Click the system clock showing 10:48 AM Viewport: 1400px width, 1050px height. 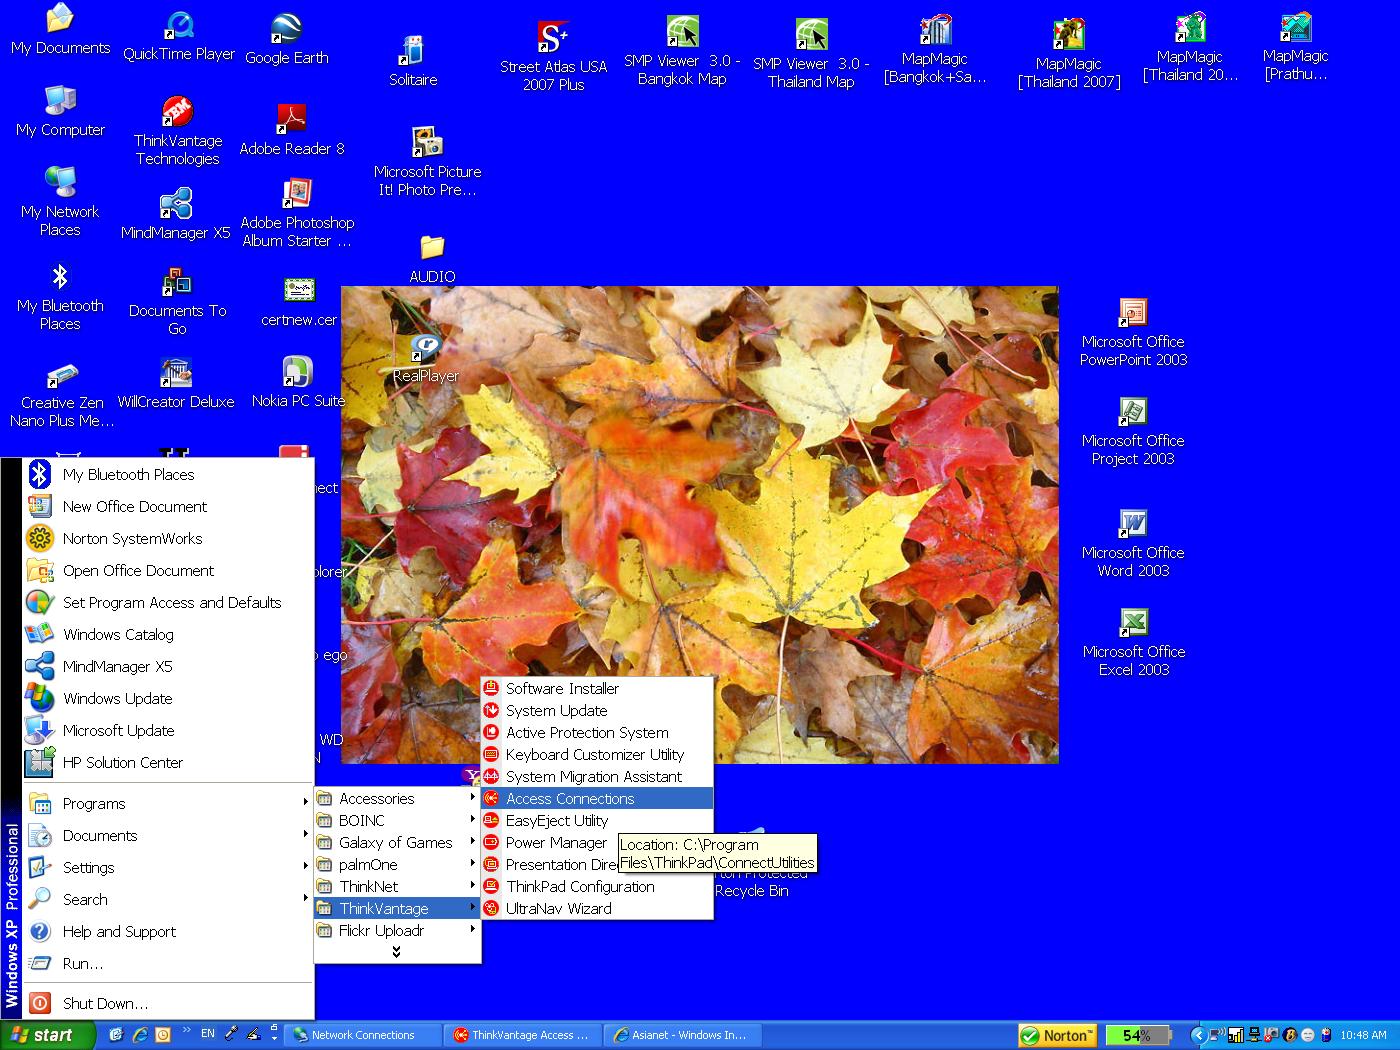(1364, 1035)
